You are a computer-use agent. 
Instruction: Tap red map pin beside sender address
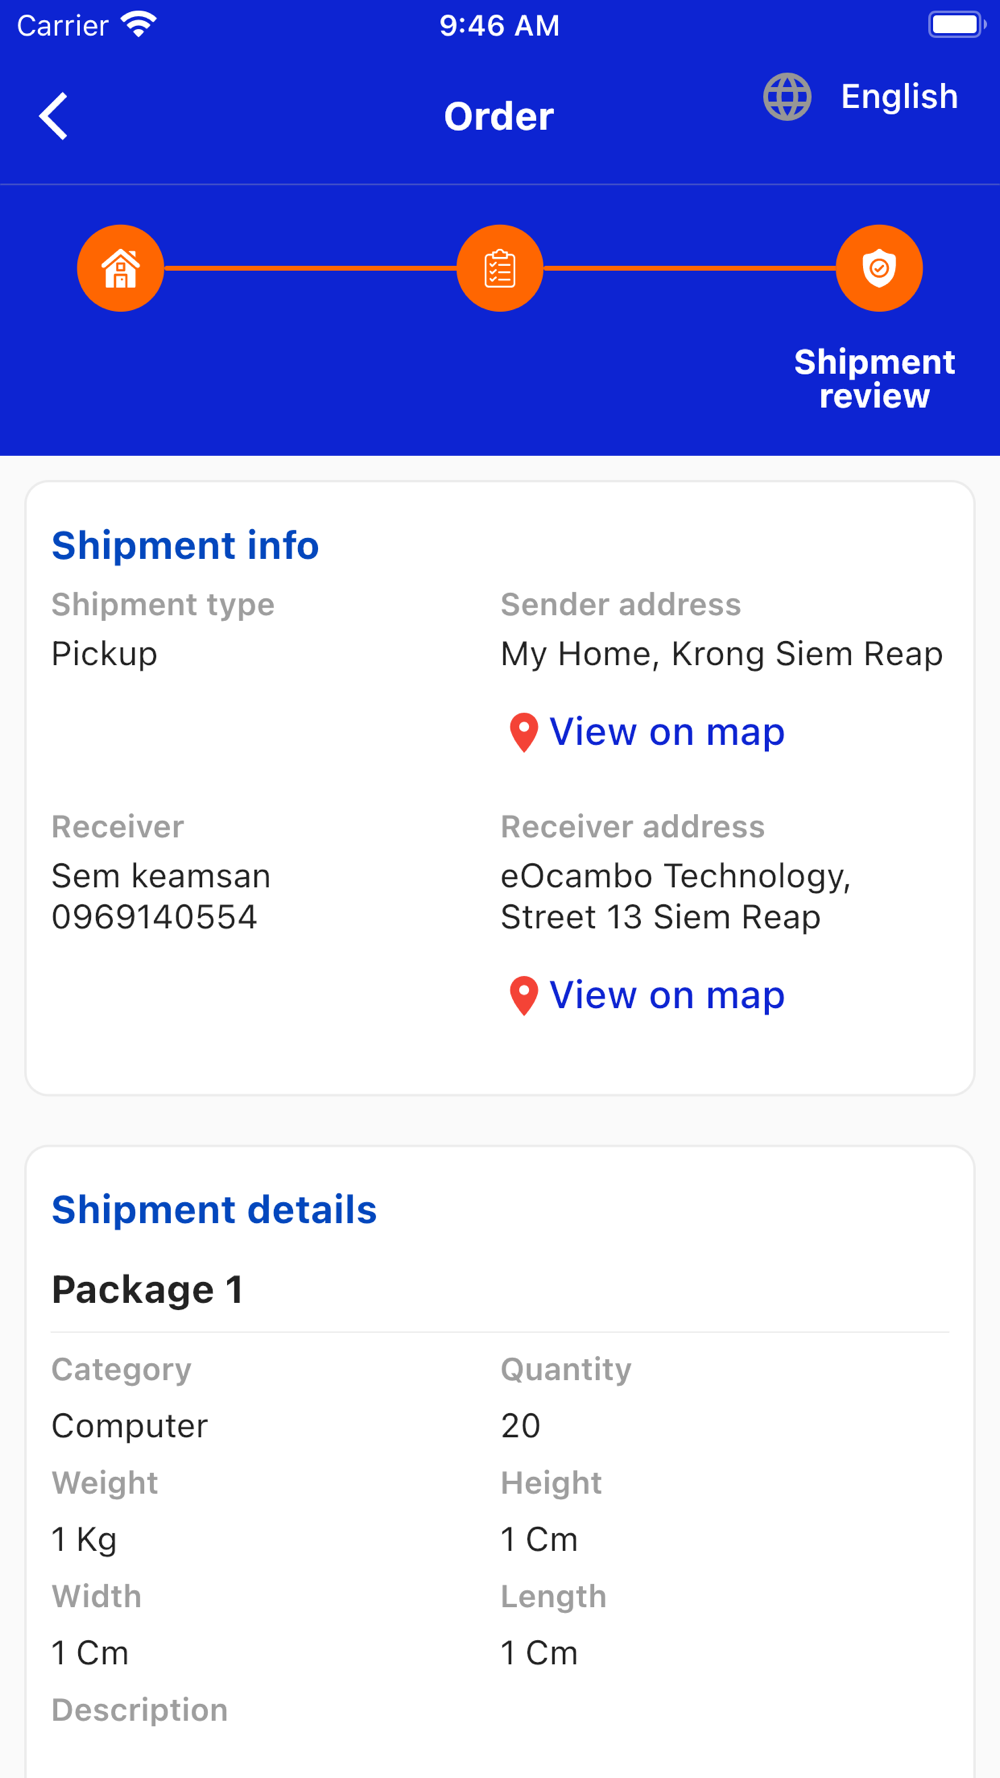pyautogui.click(x=523, y=732)
